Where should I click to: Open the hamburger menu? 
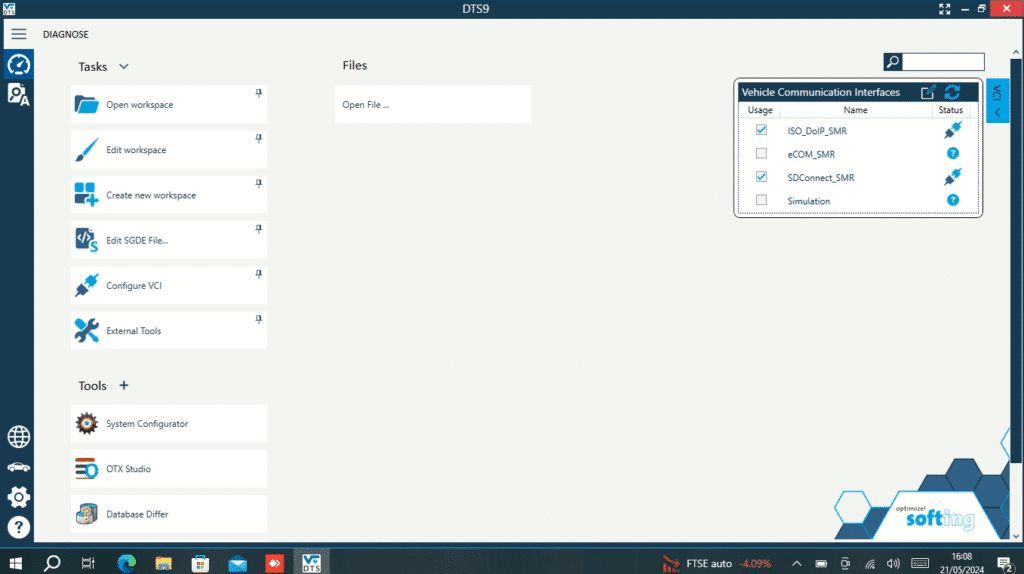pos(18,34)
